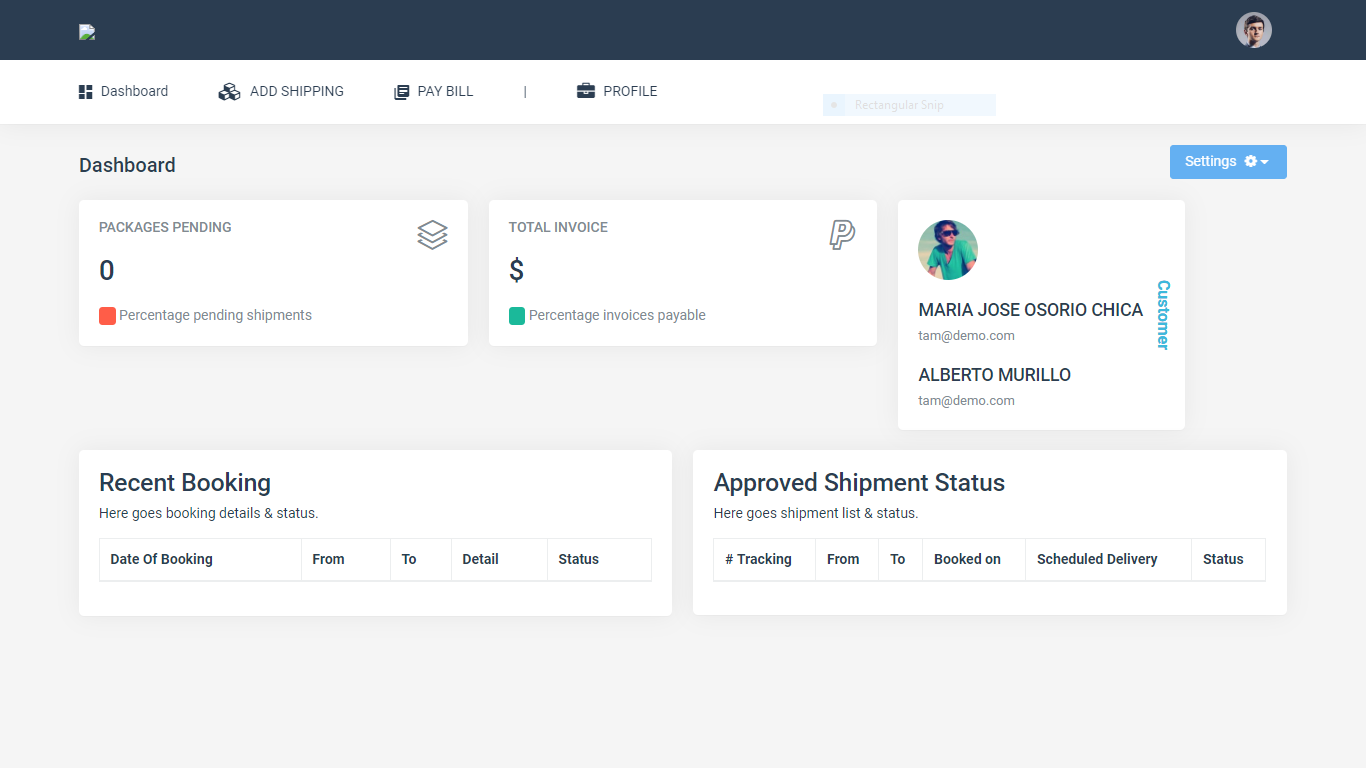Click the customer profile photo thumbnail
This screenshot has width=1366, height=768.
[x=947, y=250]
